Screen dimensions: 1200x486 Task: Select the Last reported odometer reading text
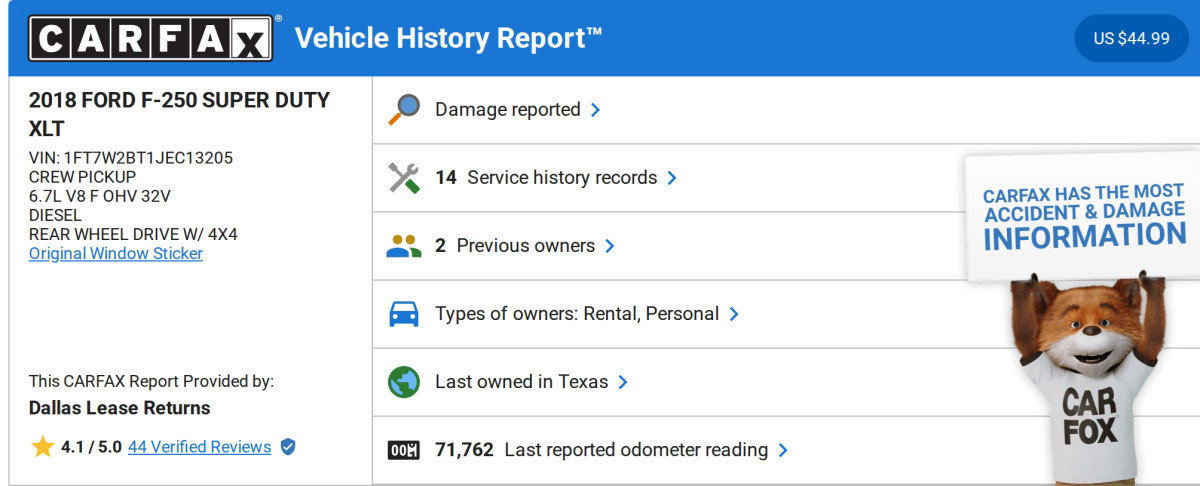[x=636, y=450]
